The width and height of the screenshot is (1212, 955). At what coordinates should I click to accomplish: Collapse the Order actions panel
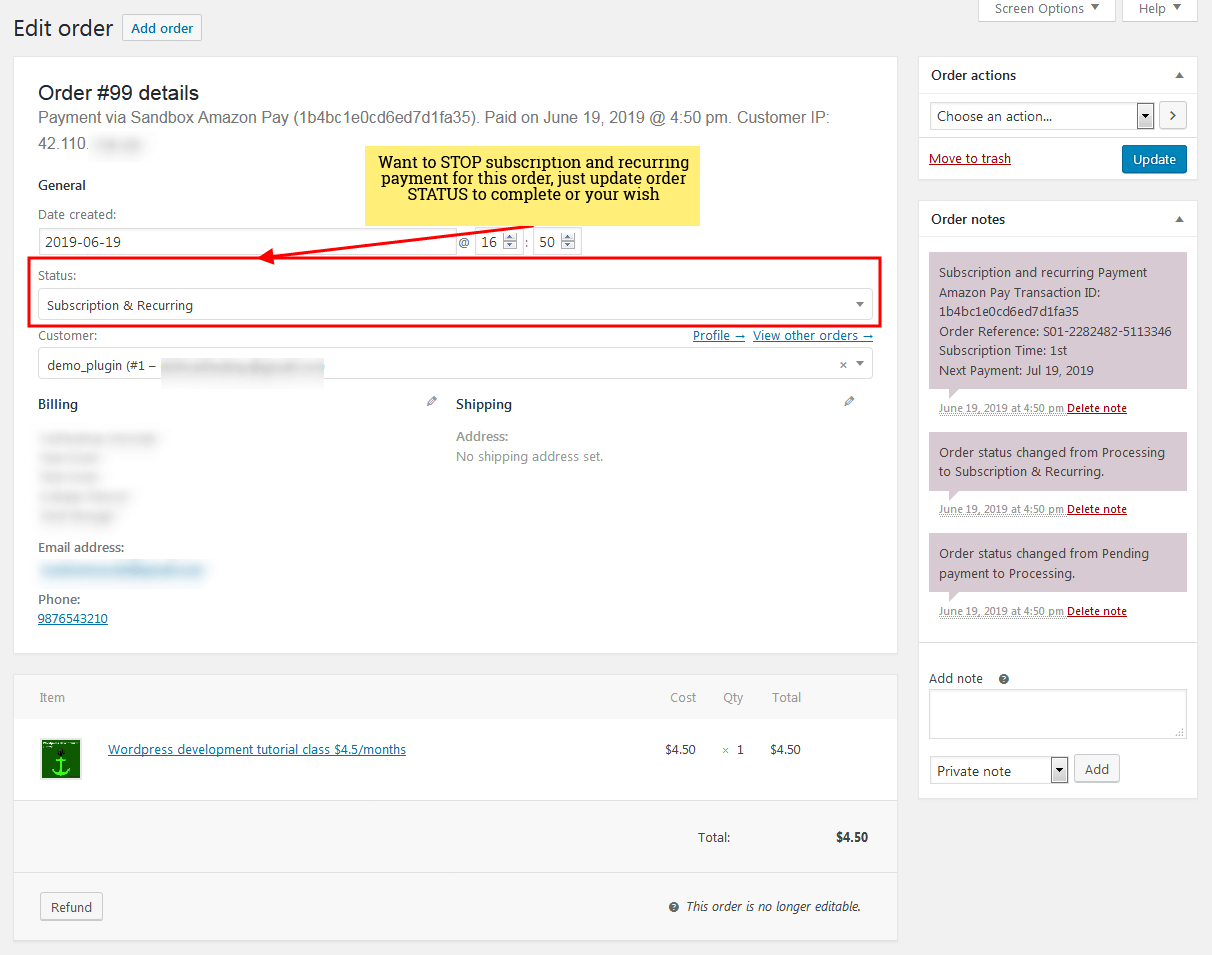pyautogui.click(x=1179, y=76)
